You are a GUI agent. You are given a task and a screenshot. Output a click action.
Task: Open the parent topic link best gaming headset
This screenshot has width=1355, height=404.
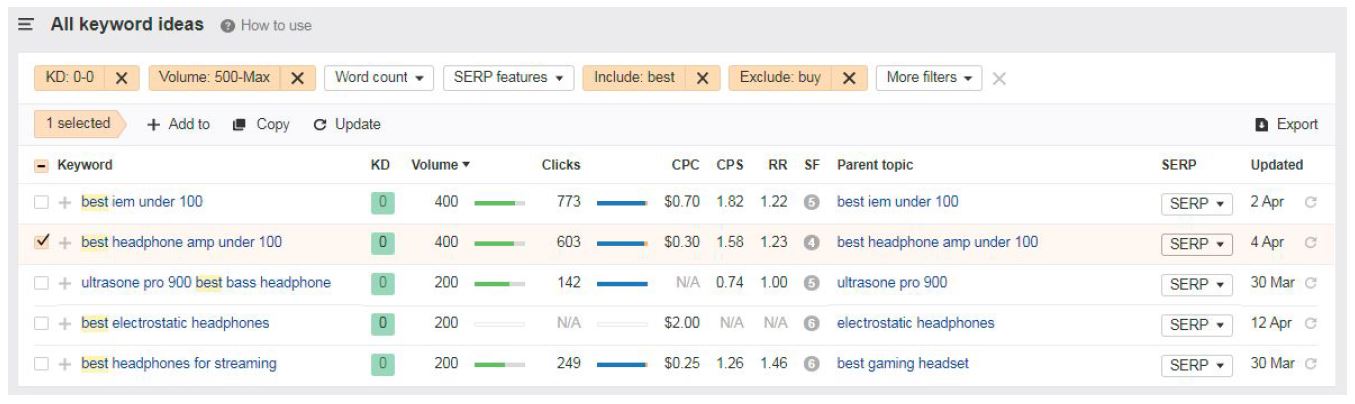click(x=902, y=364)
